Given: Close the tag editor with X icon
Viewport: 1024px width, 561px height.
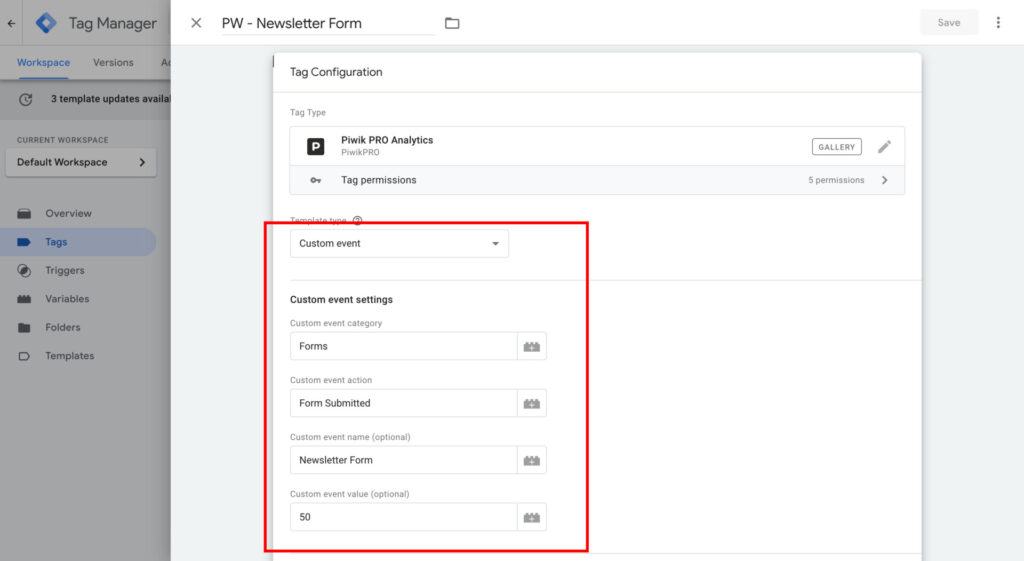Looking at the screenshot, I should pyautogui.click(x=196, y=23).
